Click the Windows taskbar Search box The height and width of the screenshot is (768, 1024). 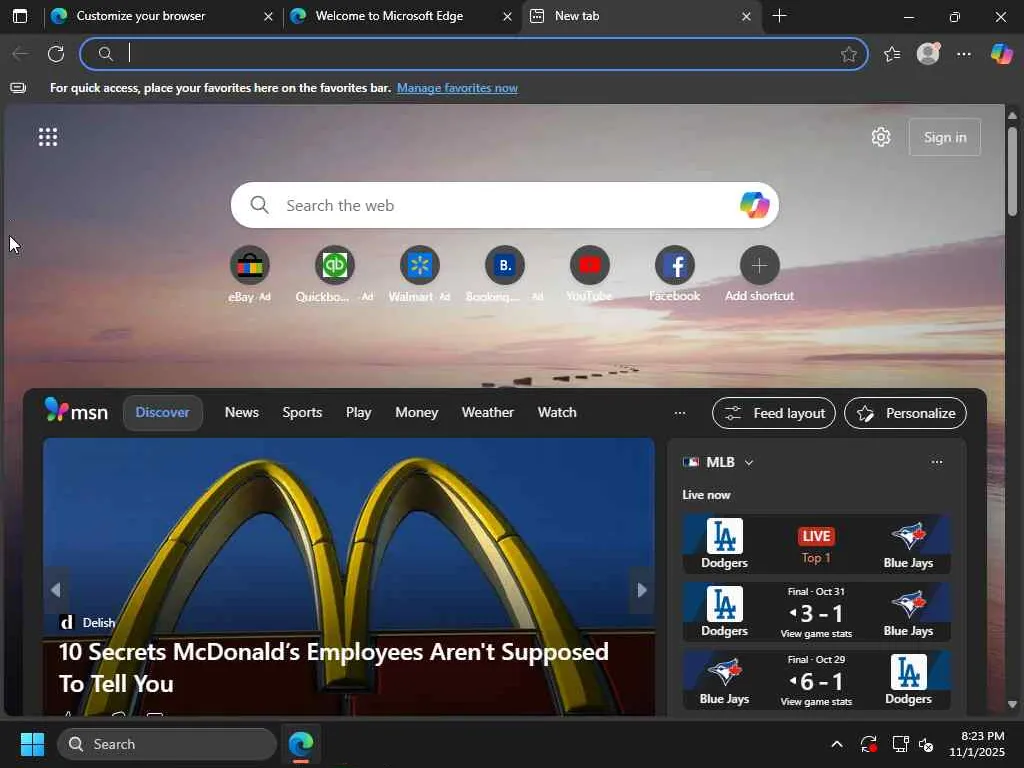click(167, 744)
